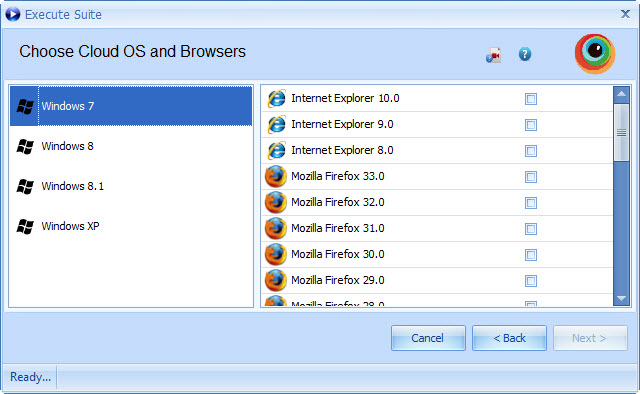640x394 pixels.
Task: Click the Internet Explorer 8.0 browser icon
Action: click(x=276, y=151)
